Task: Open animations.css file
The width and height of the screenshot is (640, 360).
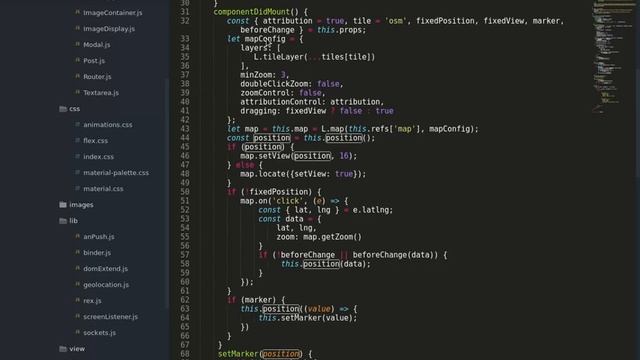Action: point(108,124)
